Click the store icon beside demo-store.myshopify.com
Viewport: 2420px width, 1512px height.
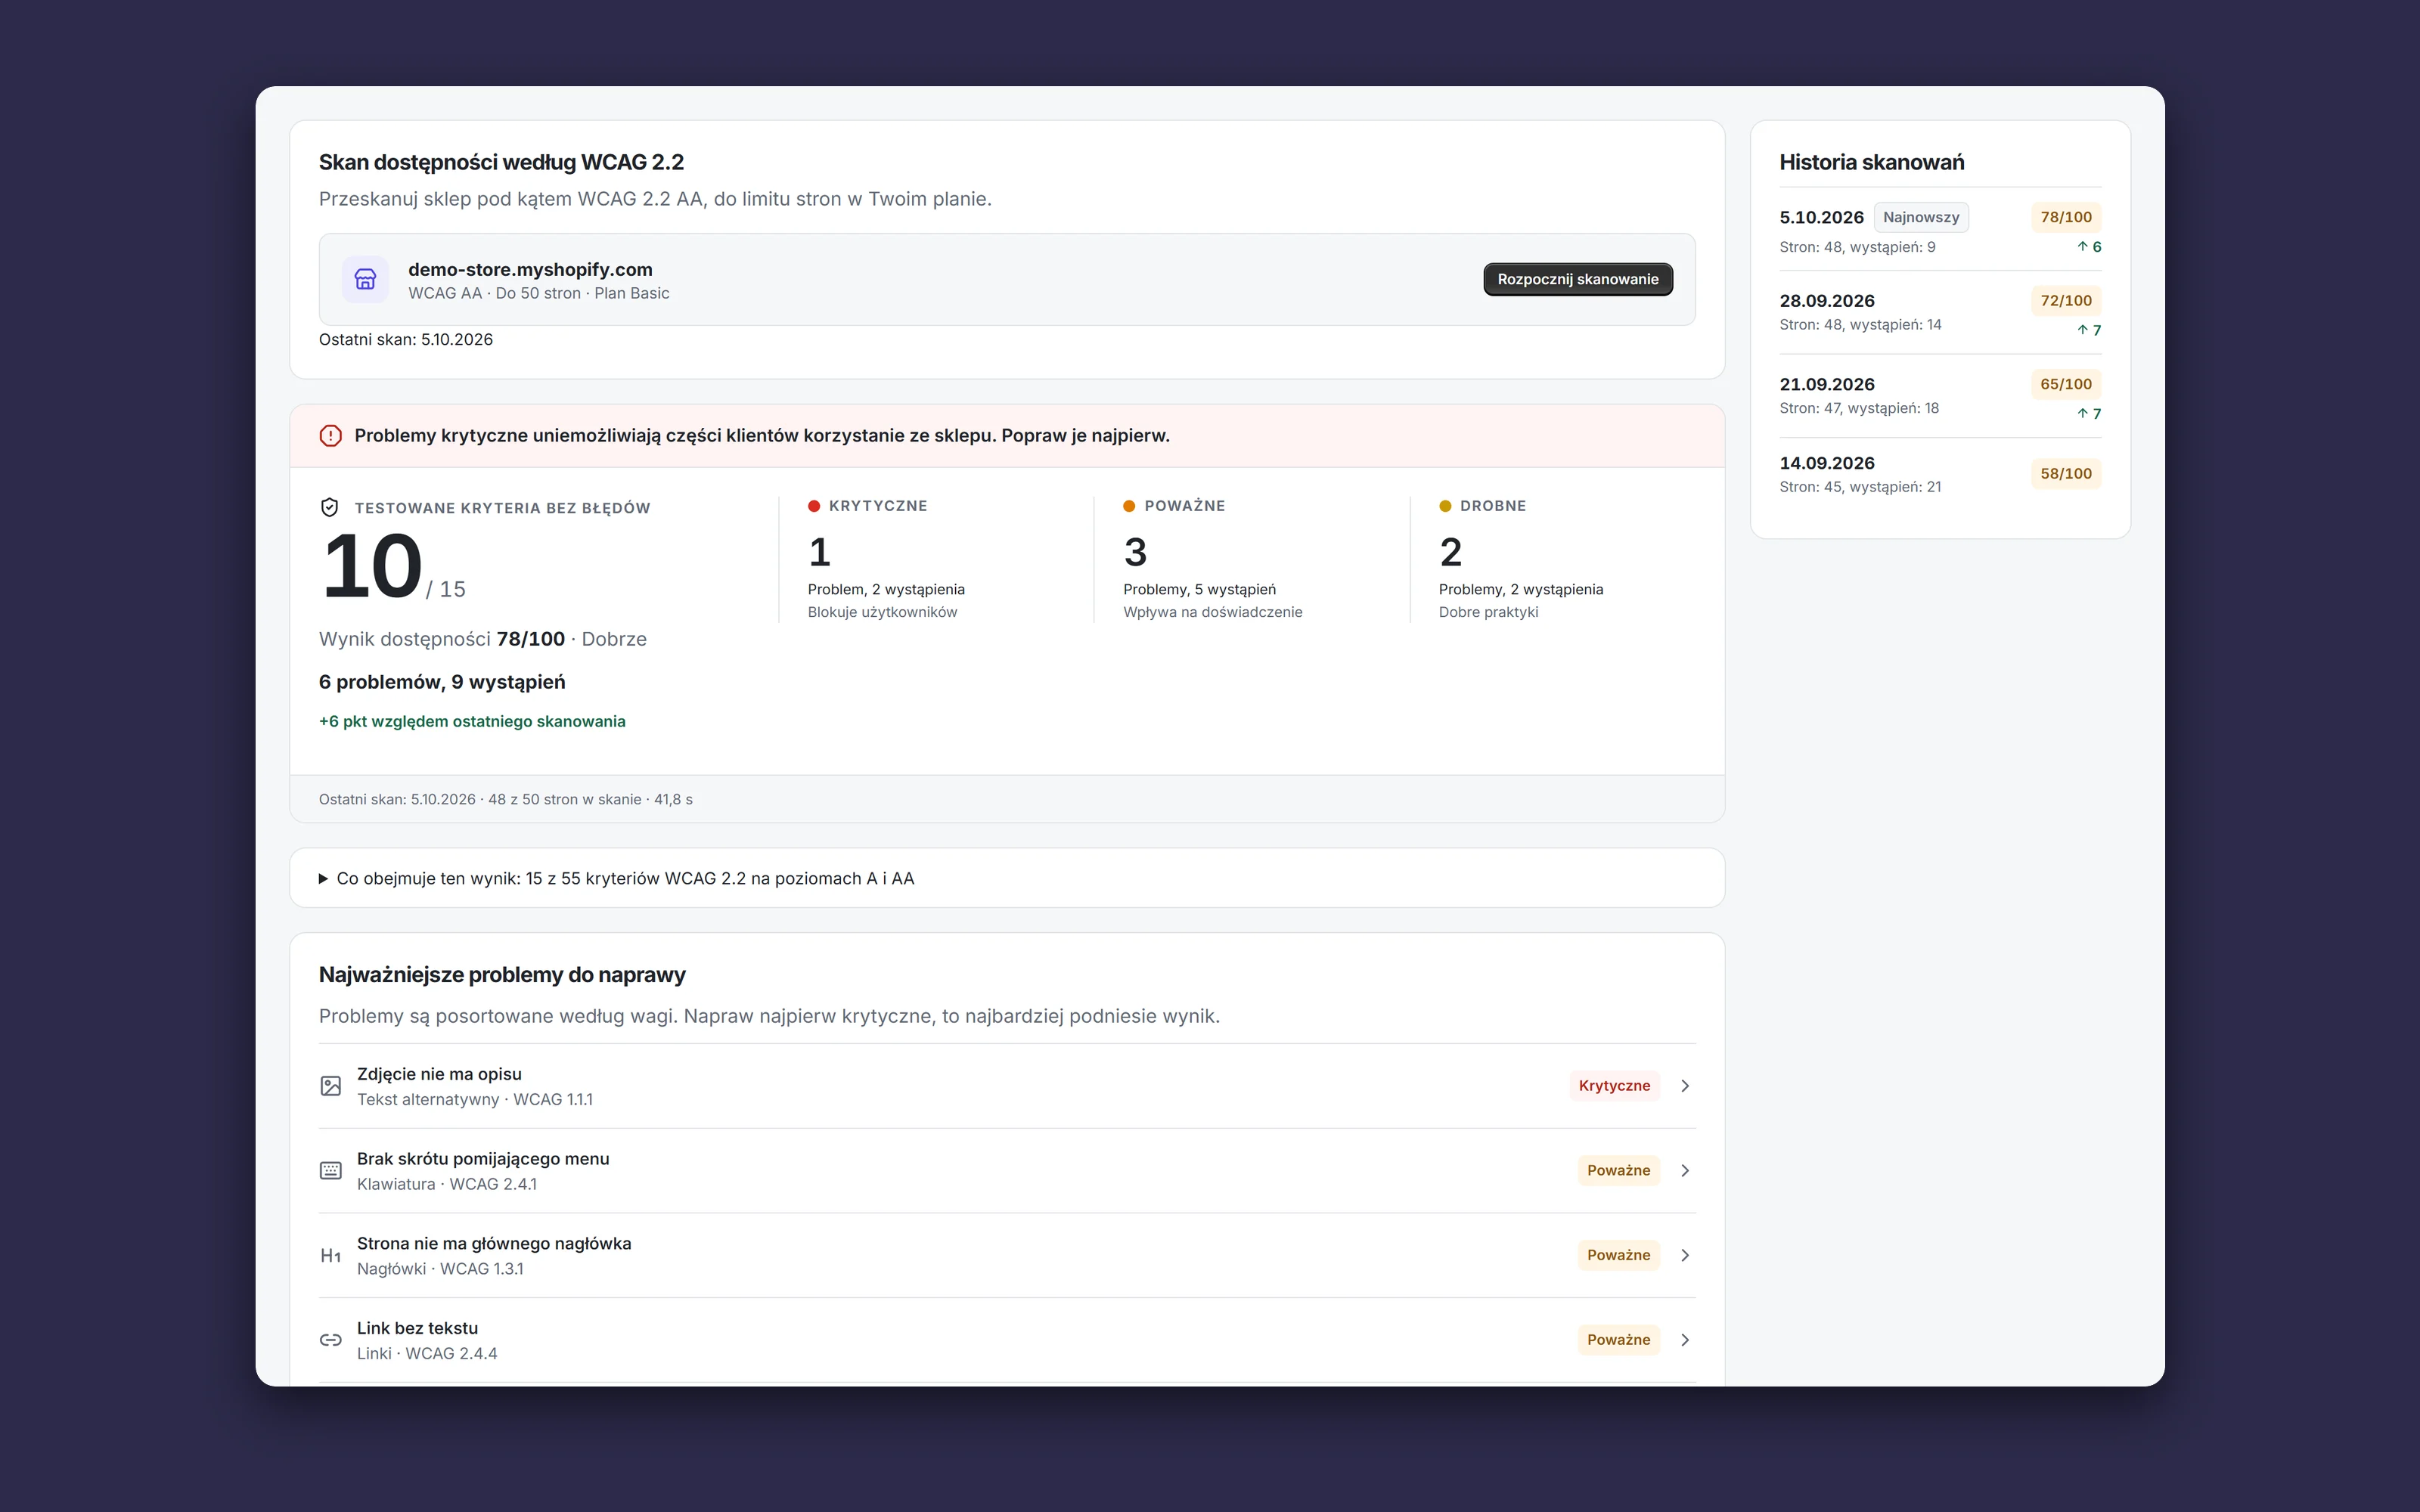click(x=365, y=279)
